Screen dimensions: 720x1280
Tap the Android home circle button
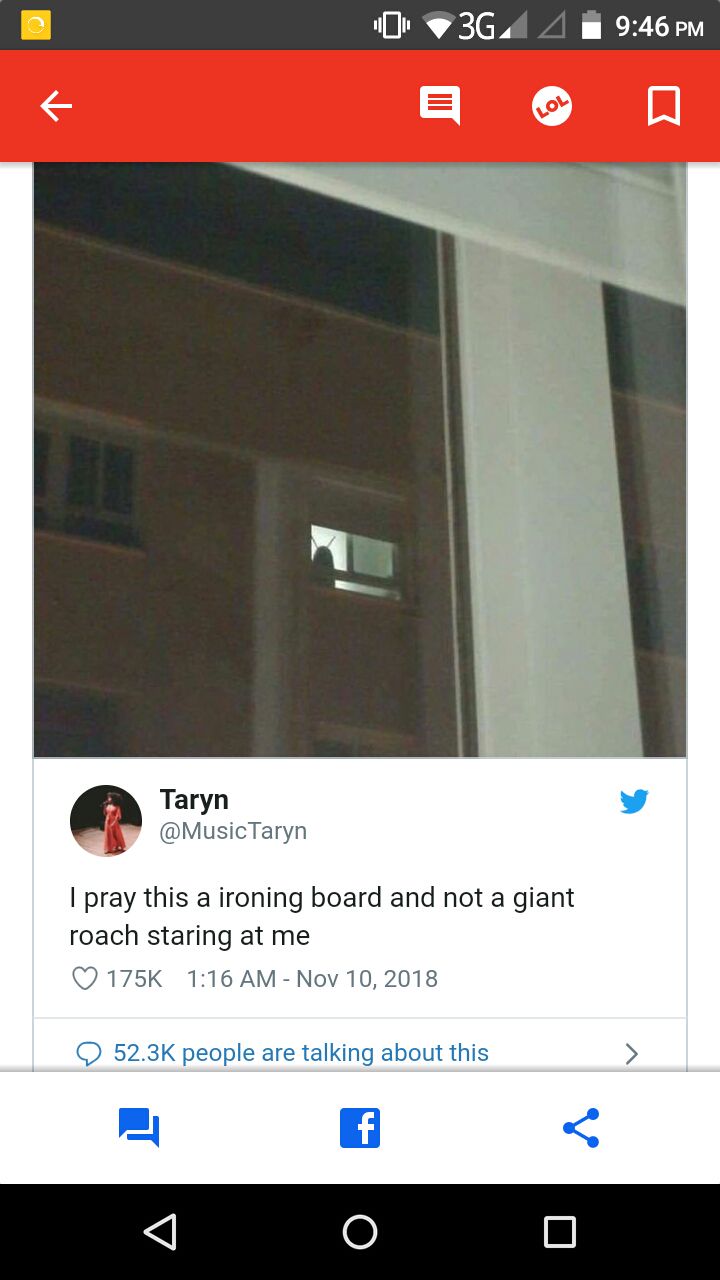coord(360,1232)
